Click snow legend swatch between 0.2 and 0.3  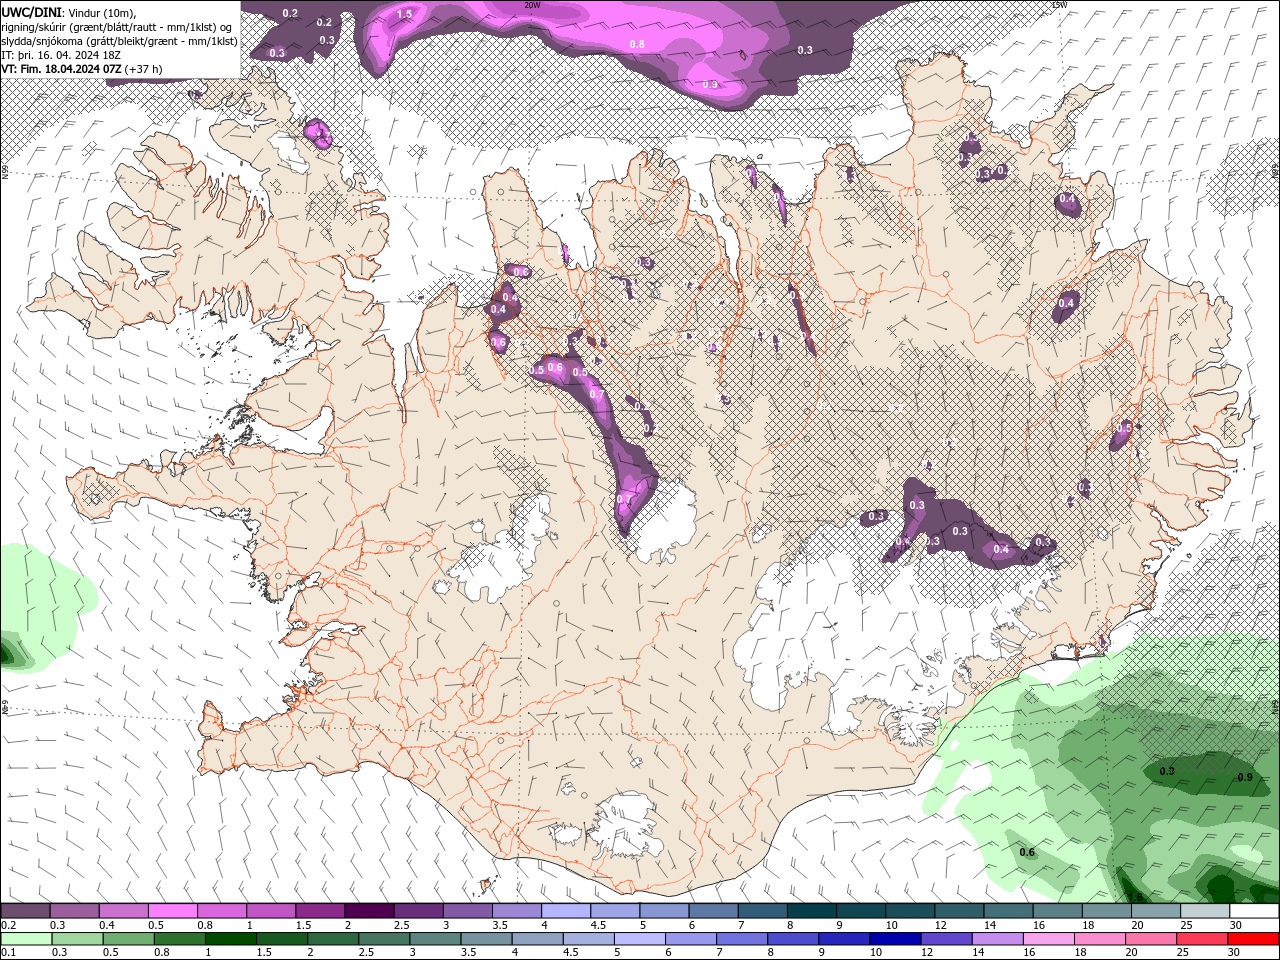coord(25,911)
